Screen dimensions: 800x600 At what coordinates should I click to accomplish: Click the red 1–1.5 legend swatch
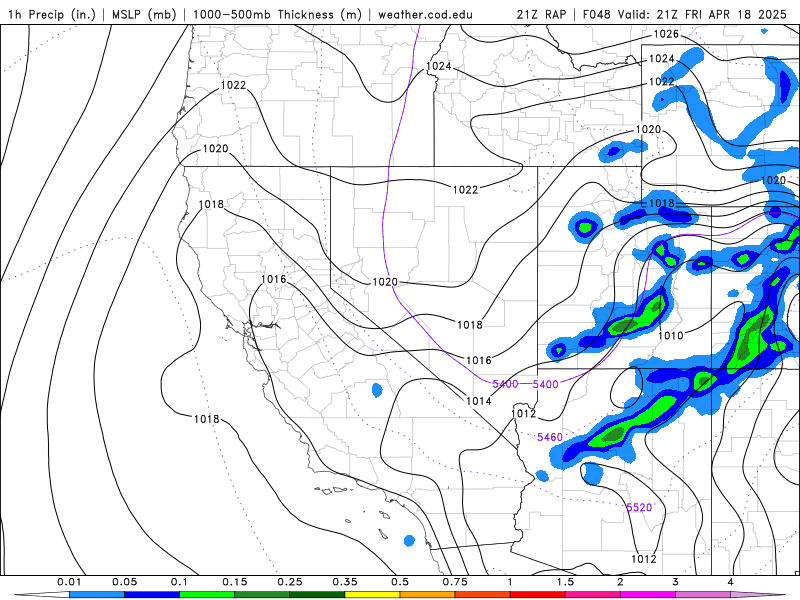pyautogui.click(x=538, y=595)
